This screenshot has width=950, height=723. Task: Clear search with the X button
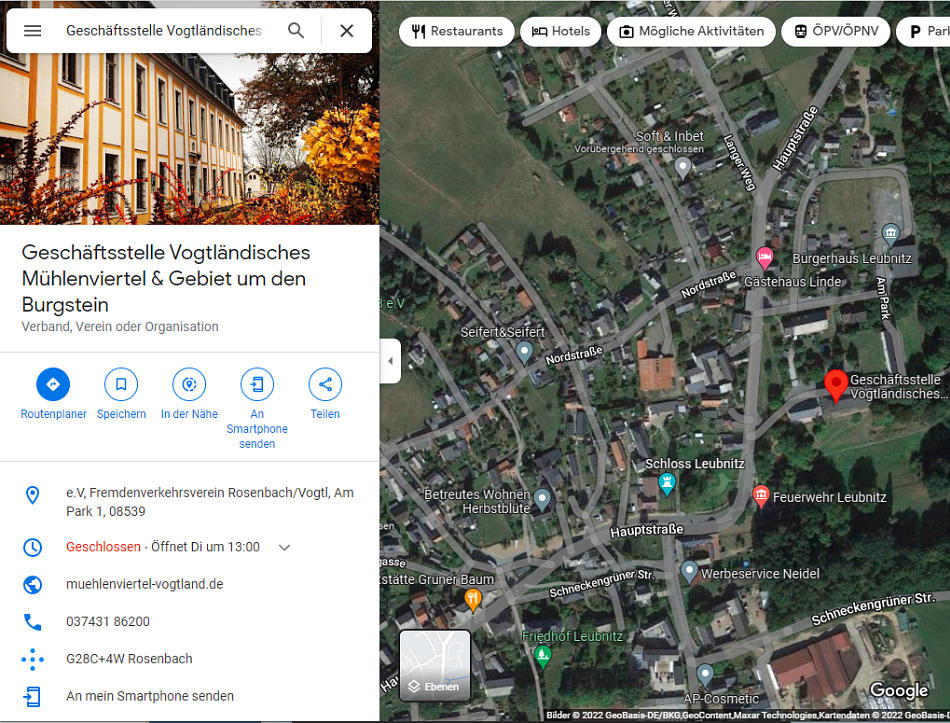[347, 30]
